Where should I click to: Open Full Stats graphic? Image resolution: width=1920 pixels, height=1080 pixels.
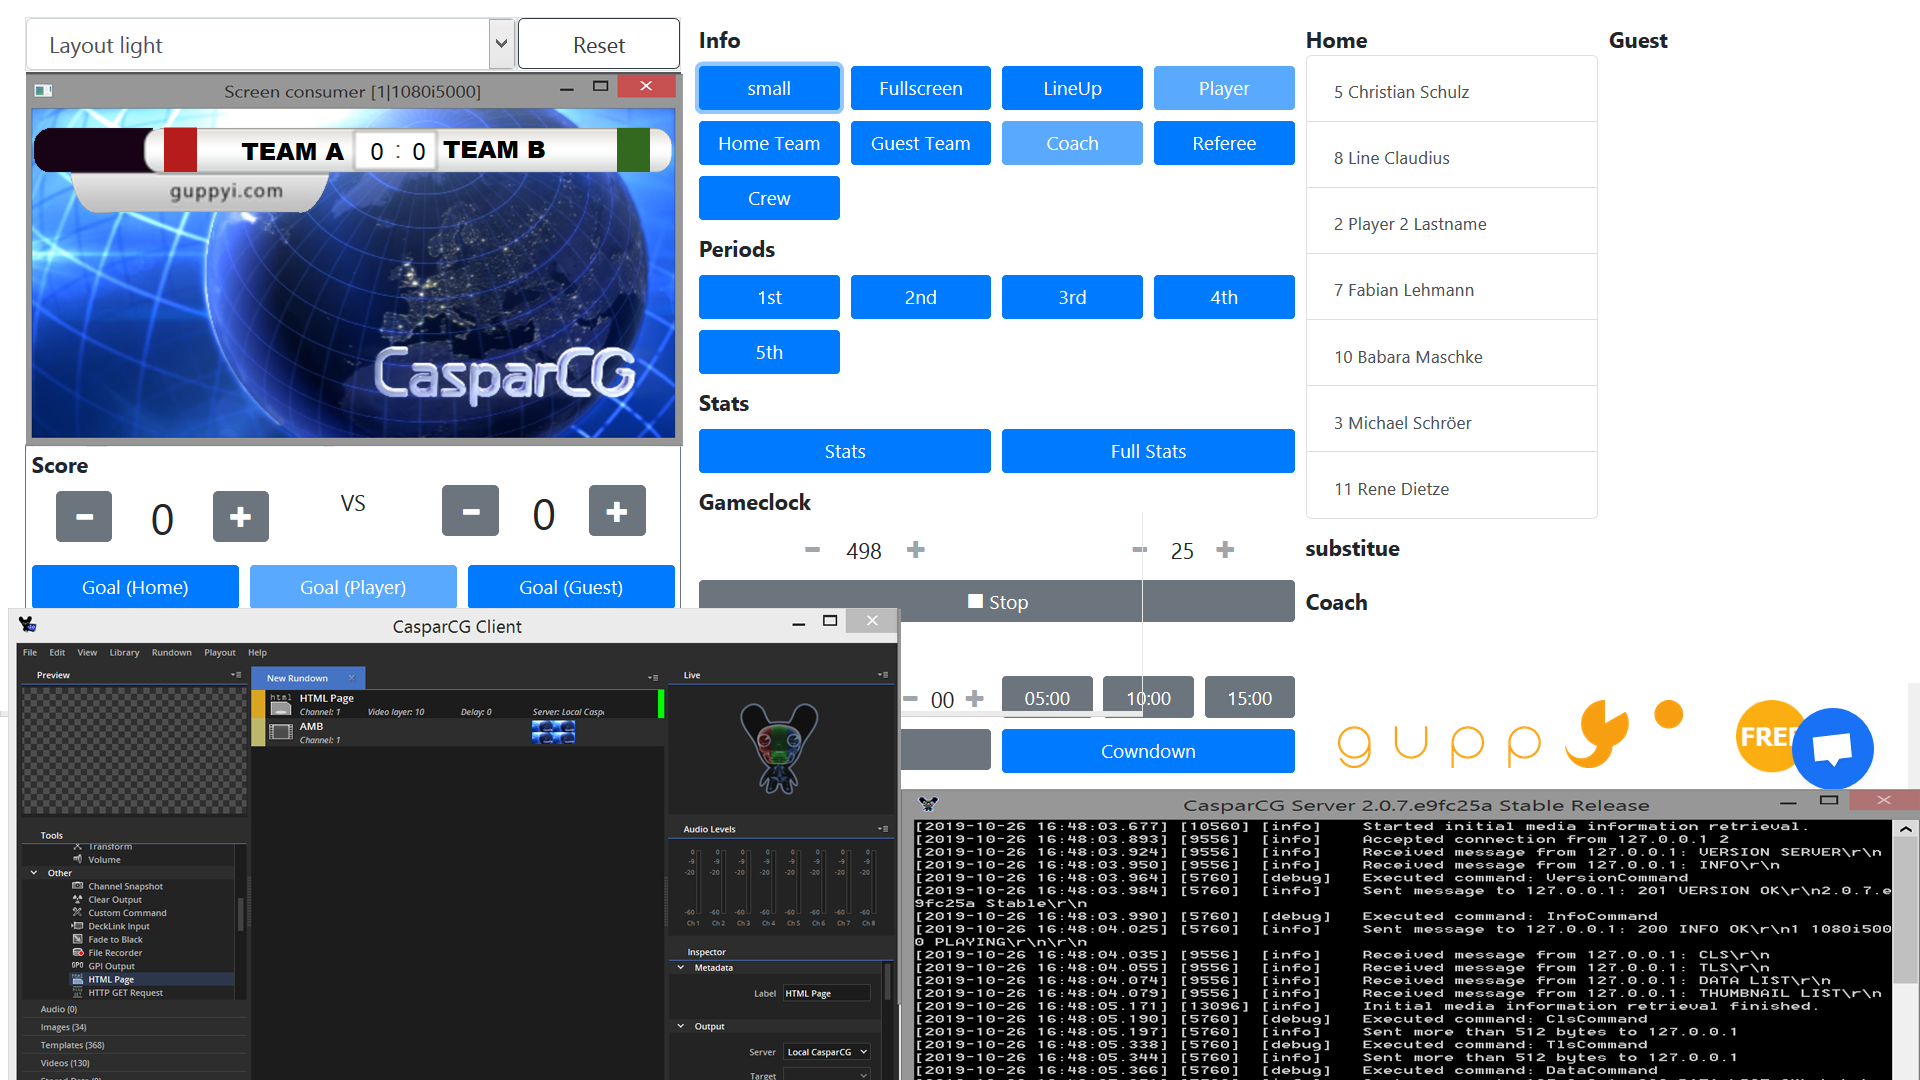[1148, 451]
